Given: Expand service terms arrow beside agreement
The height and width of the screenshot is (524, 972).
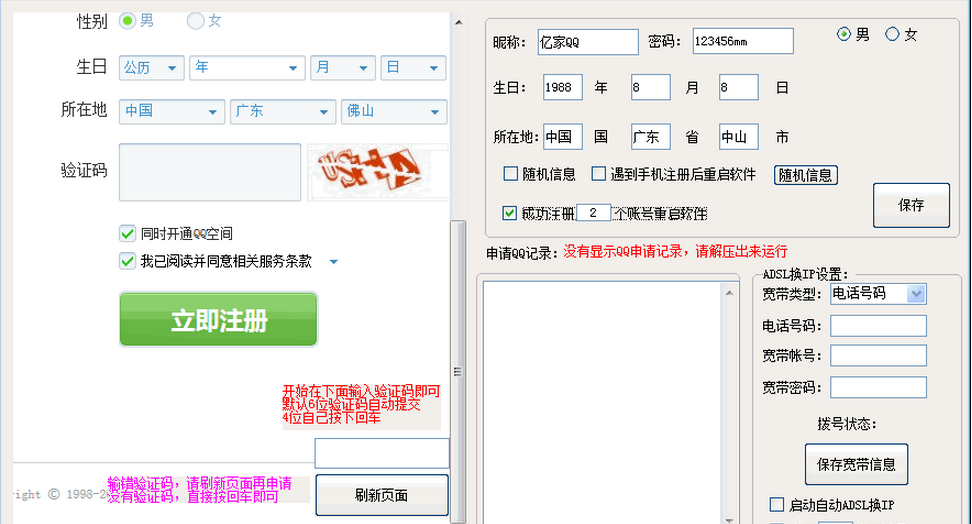Looking at the screenshot, I should [x=334, y=262].
